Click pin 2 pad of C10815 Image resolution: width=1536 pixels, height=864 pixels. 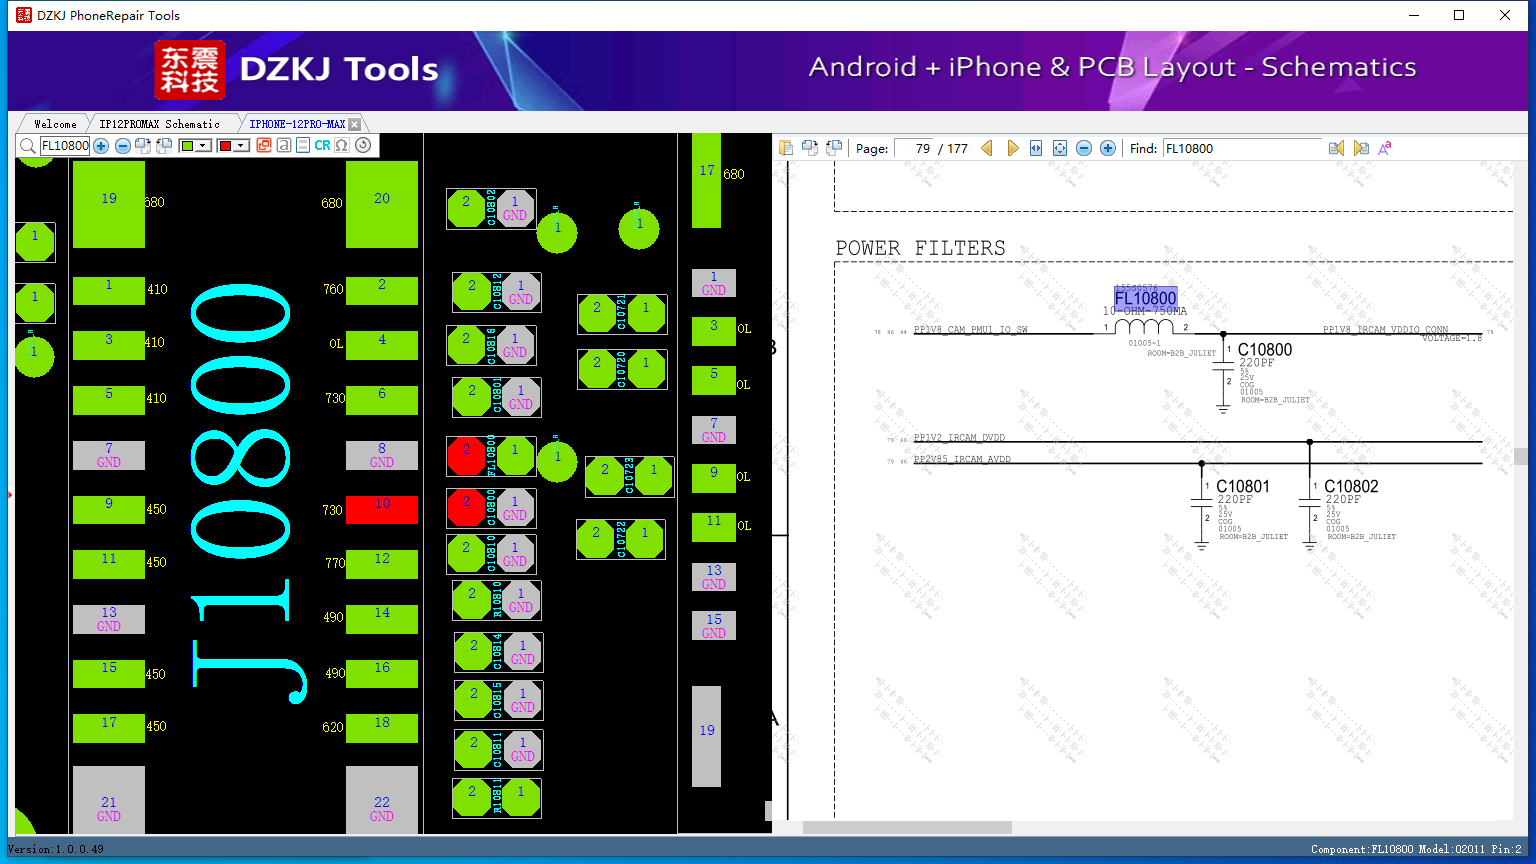(x=474, y=700)
